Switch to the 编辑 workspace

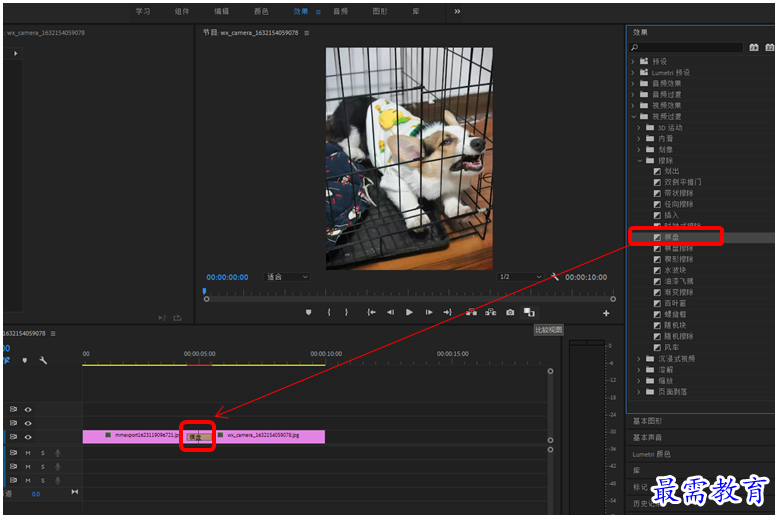coord(221,11)
